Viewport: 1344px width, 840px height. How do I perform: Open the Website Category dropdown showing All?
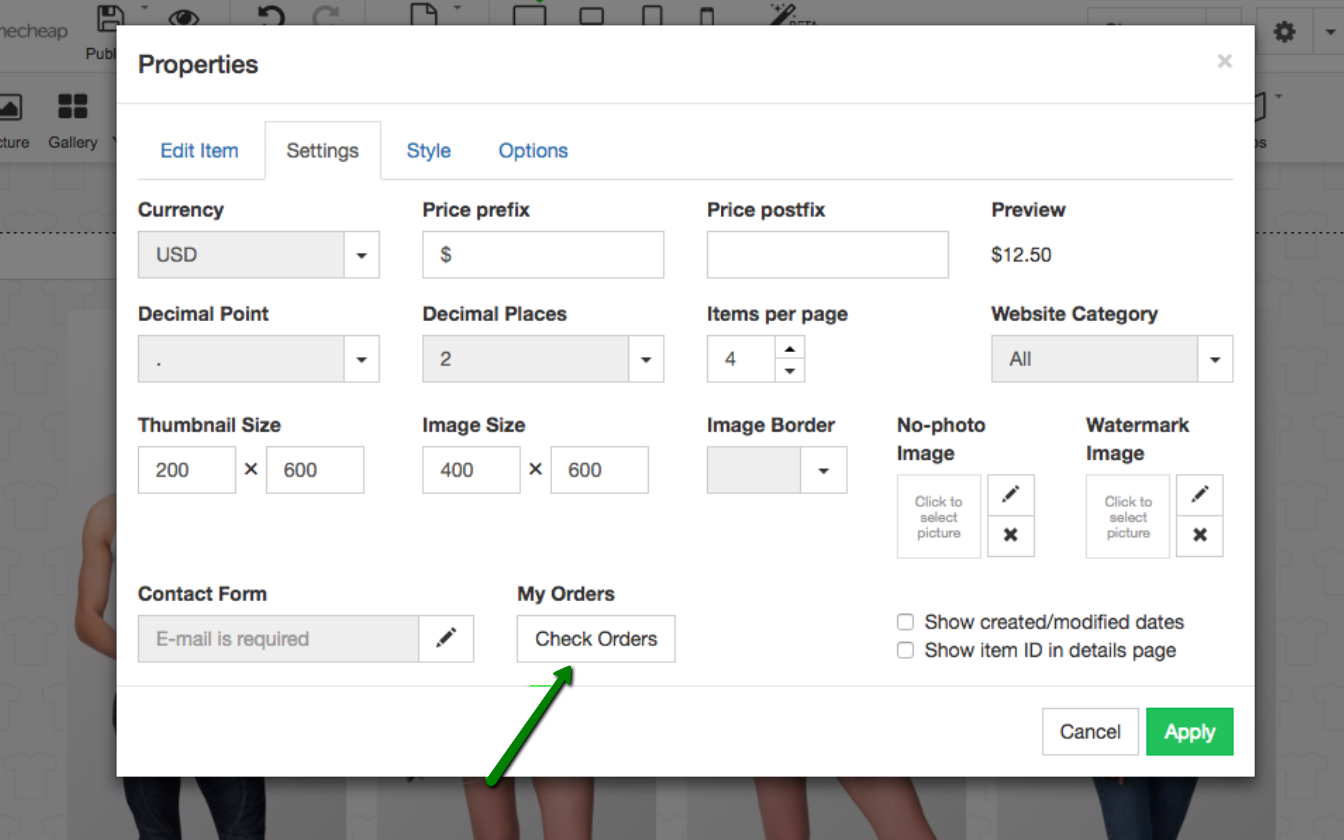click(1112, 359)
